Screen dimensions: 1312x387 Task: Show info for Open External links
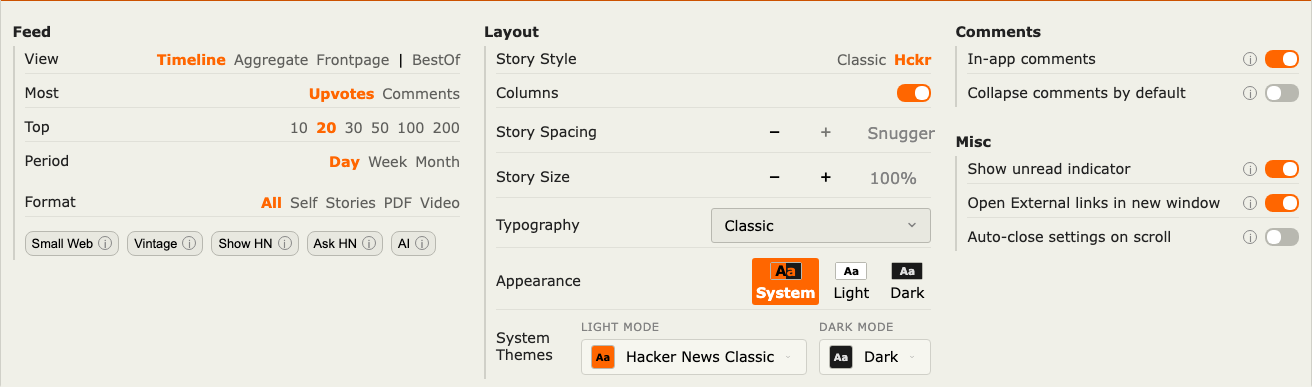(1249, 203)
